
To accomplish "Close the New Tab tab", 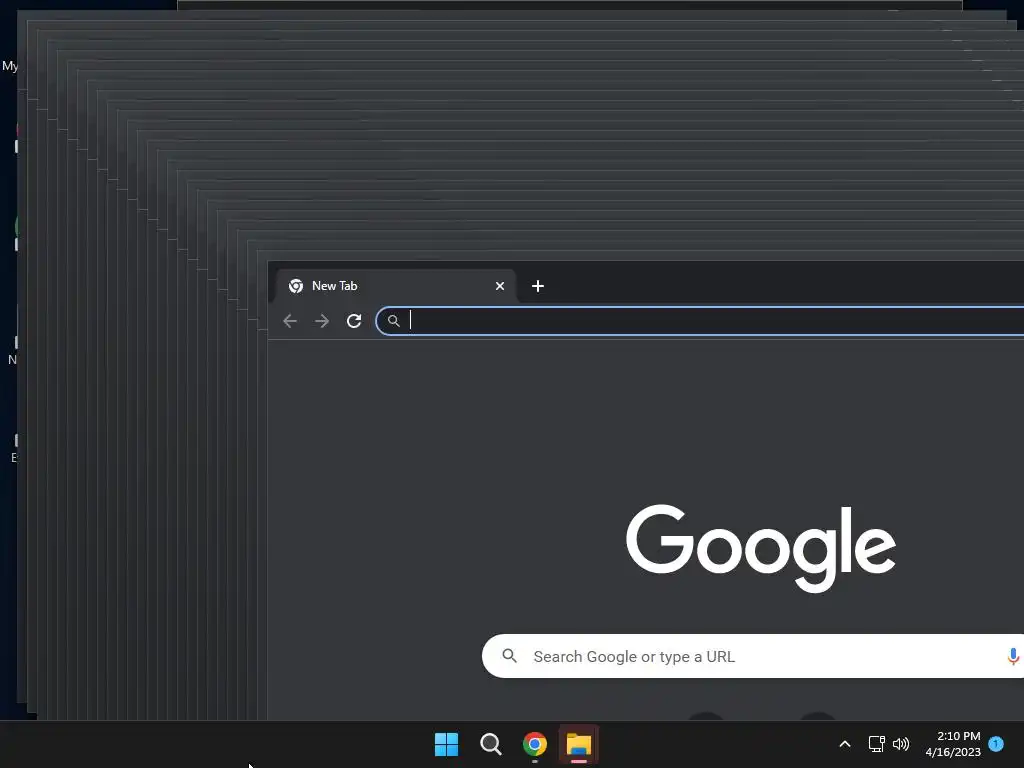I will (x=500, y=286).
